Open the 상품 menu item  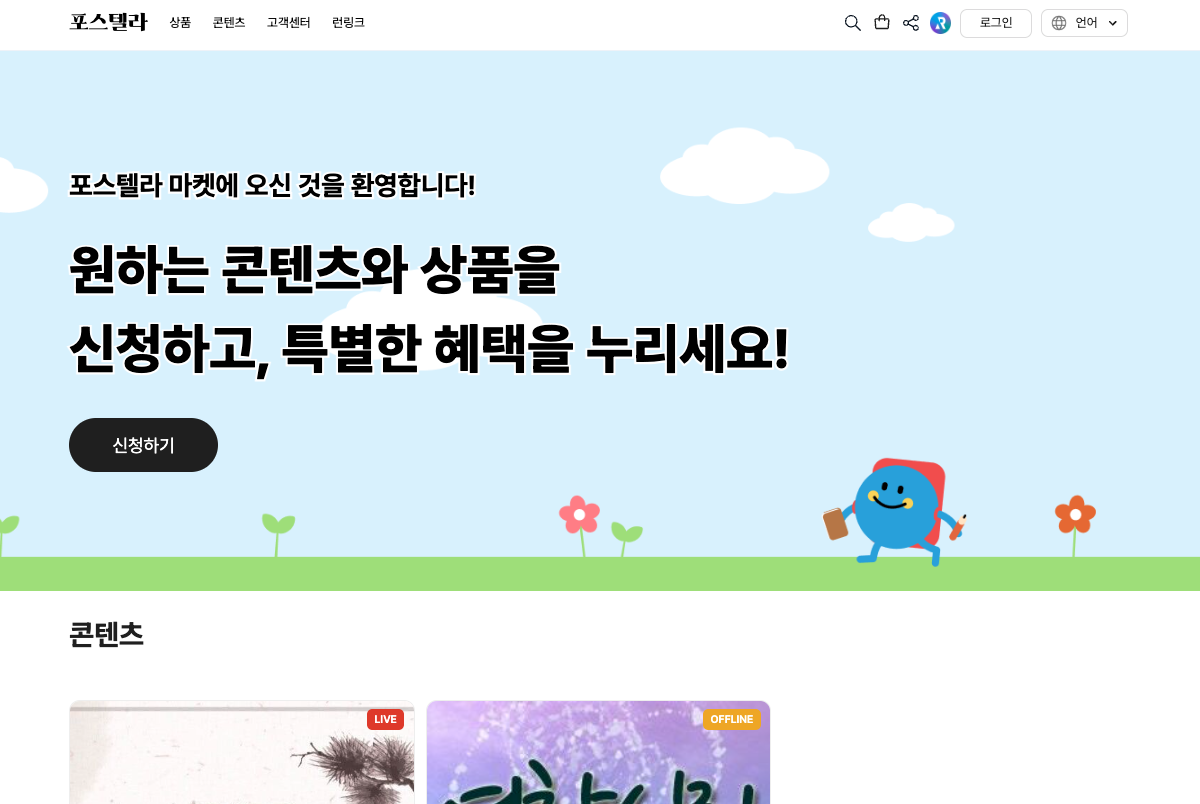180,23
